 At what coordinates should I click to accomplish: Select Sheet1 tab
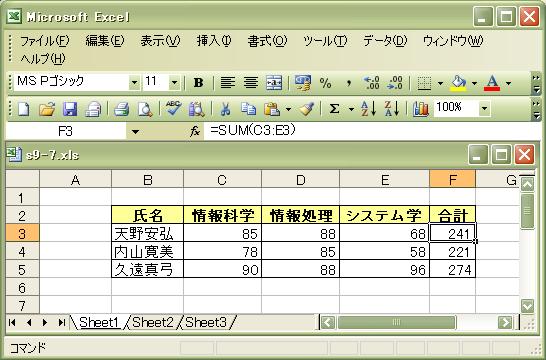[x=99, y=322]
